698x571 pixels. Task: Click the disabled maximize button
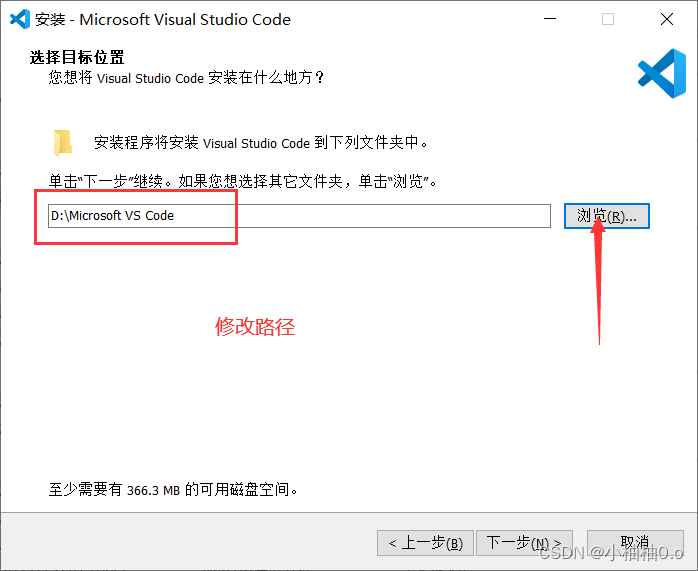point(608,19)
